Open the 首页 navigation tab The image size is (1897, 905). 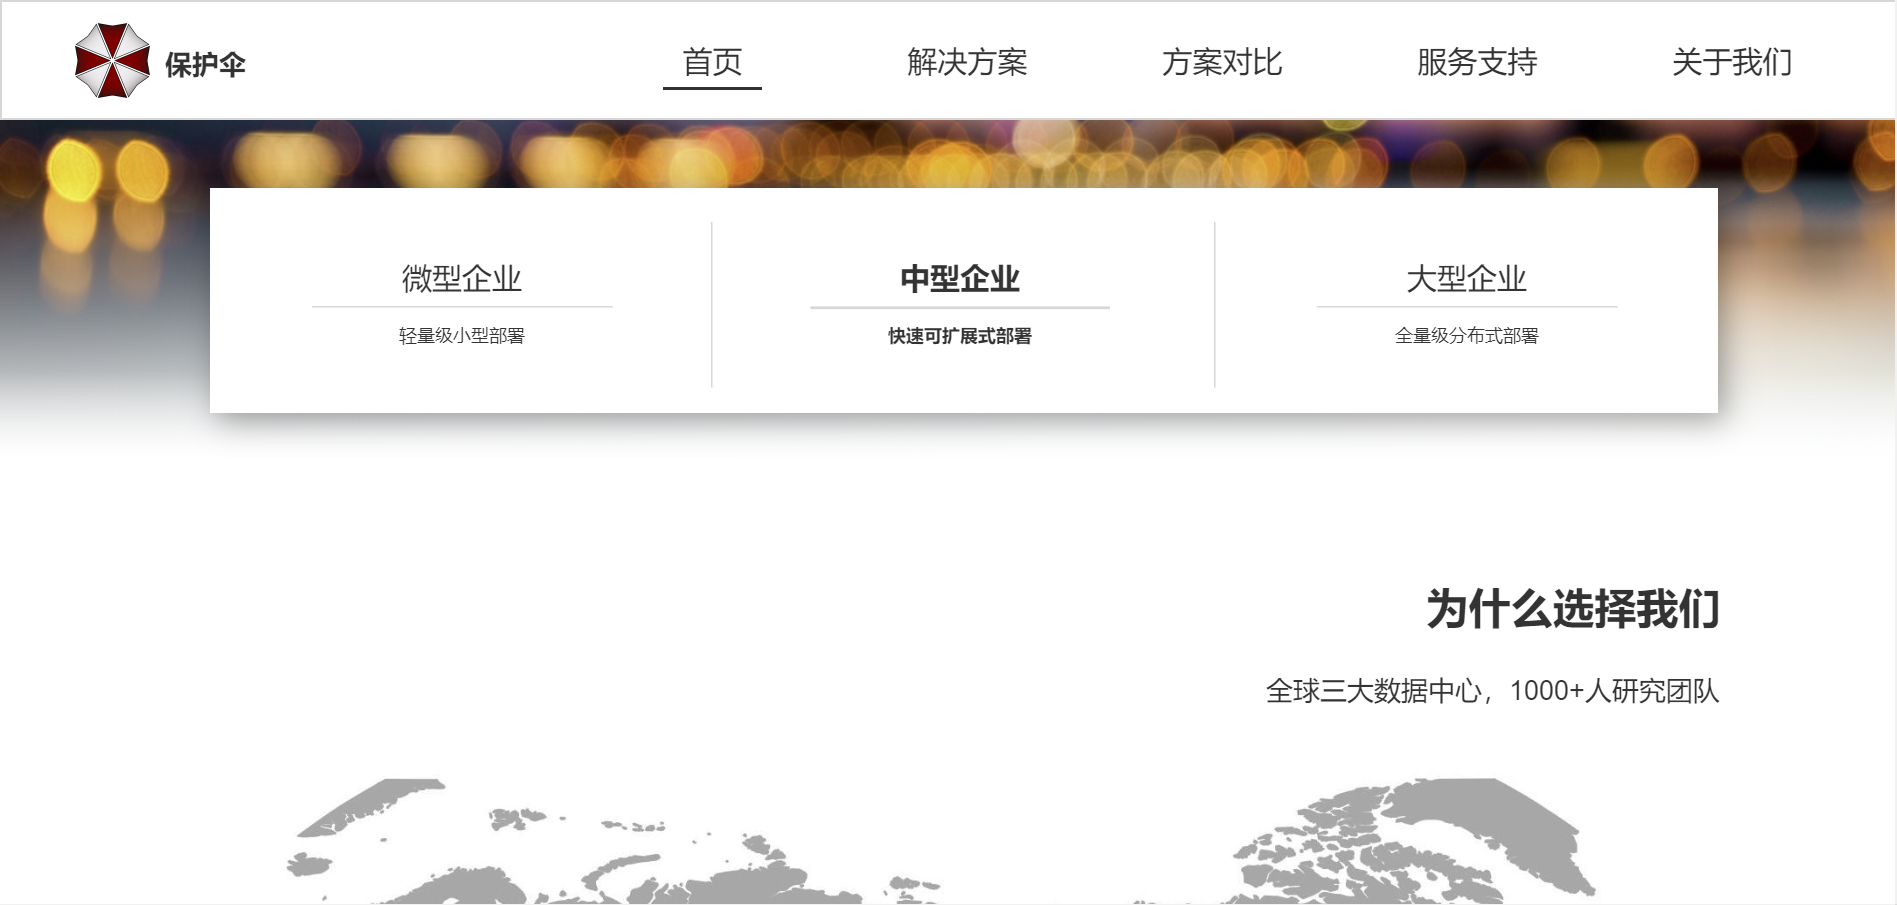tap(712, 62)
